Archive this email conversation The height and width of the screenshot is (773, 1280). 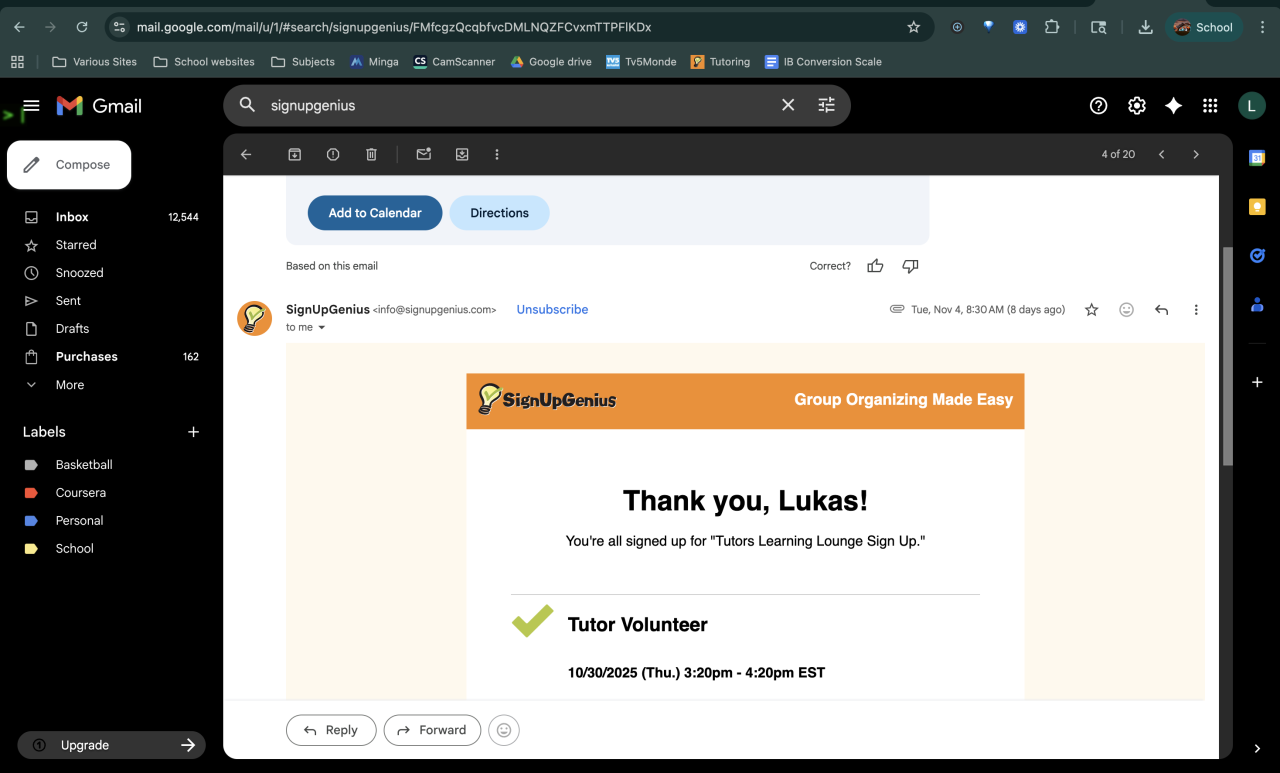tap(295, 154)
